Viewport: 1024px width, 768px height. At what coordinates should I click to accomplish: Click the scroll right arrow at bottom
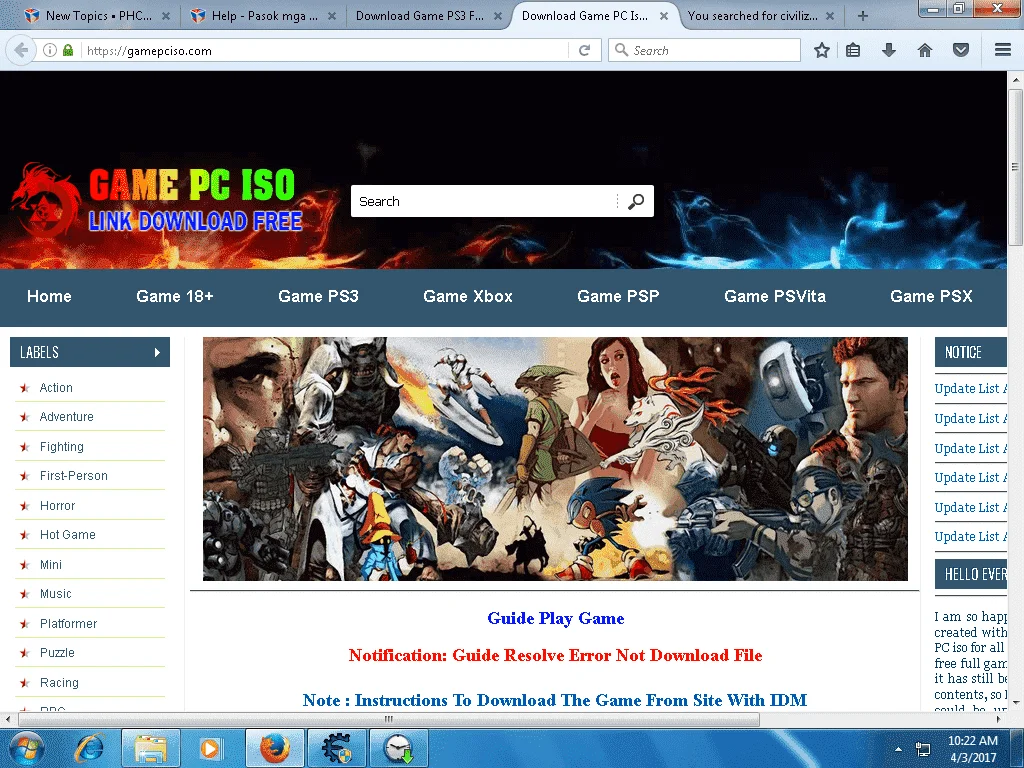[999, 719]
